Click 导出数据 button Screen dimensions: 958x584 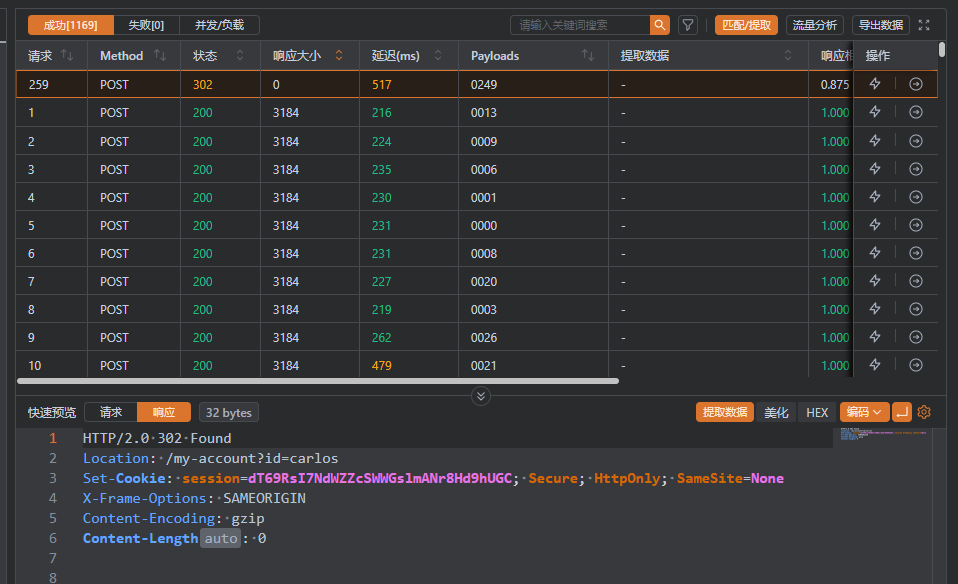click(880, 25)
